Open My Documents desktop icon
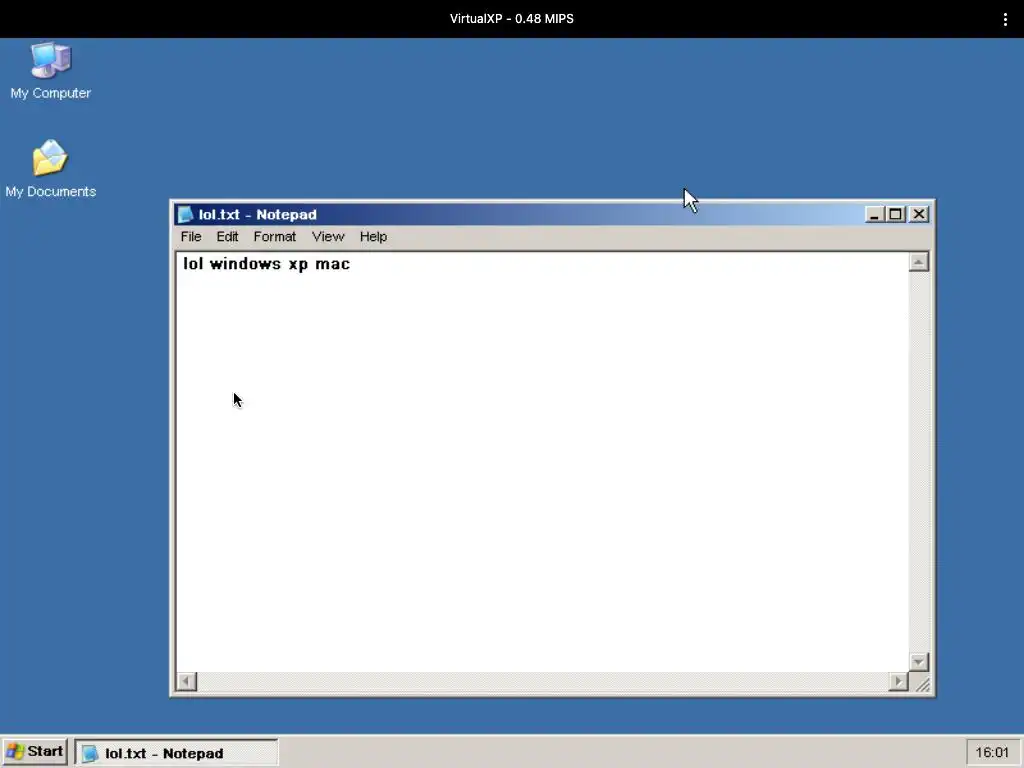Image resolution: width=1024 pixels, height=768 pixels. [51, 168]
